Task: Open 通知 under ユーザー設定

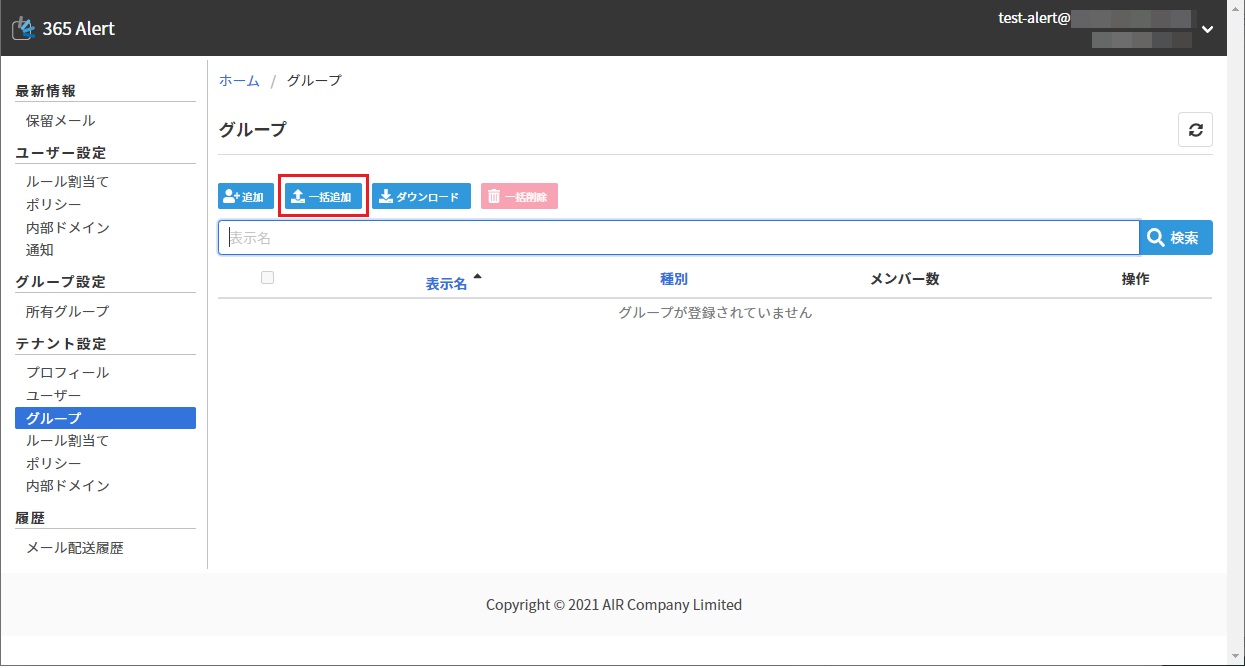Action: point(40,250)
